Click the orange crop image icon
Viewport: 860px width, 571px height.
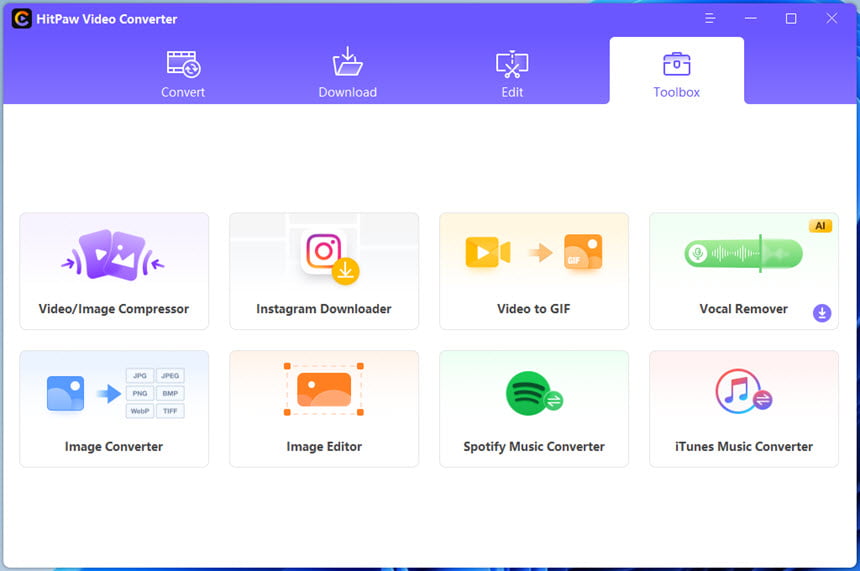324,389
